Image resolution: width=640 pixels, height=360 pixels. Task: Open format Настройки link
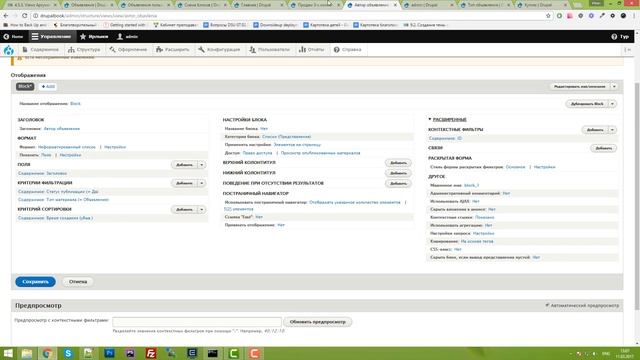coord(115,147)
